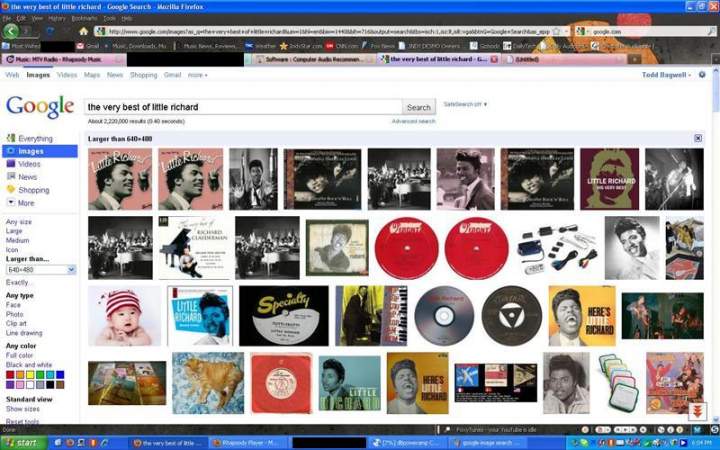Open the 640×480 size combo box
This screenshot has width=720, height=450.
coord(41,270)
